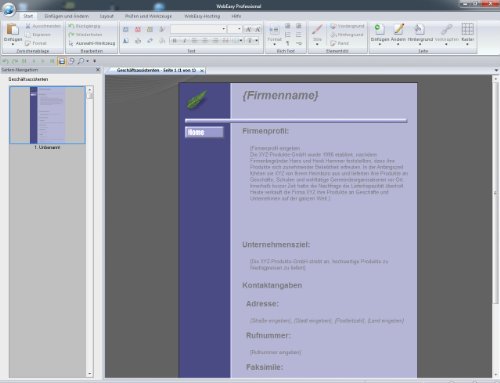Click the Hintergrund page background icon

coord(420,33)
